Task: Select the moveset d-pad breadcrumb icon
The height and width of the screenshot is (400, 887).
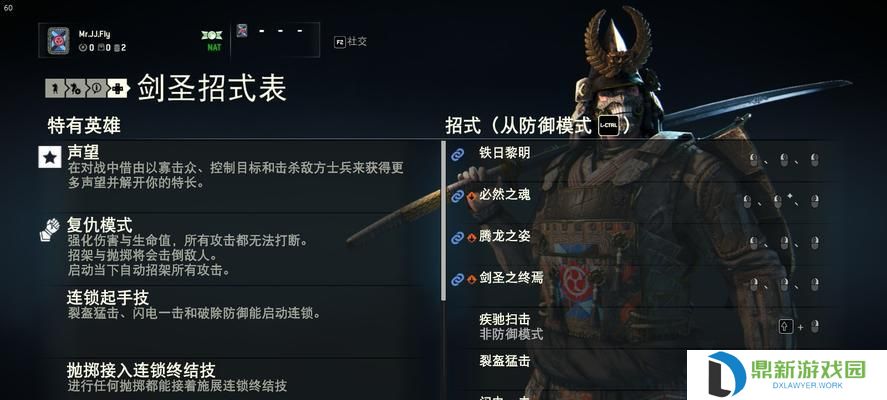Action: point(118,88)
